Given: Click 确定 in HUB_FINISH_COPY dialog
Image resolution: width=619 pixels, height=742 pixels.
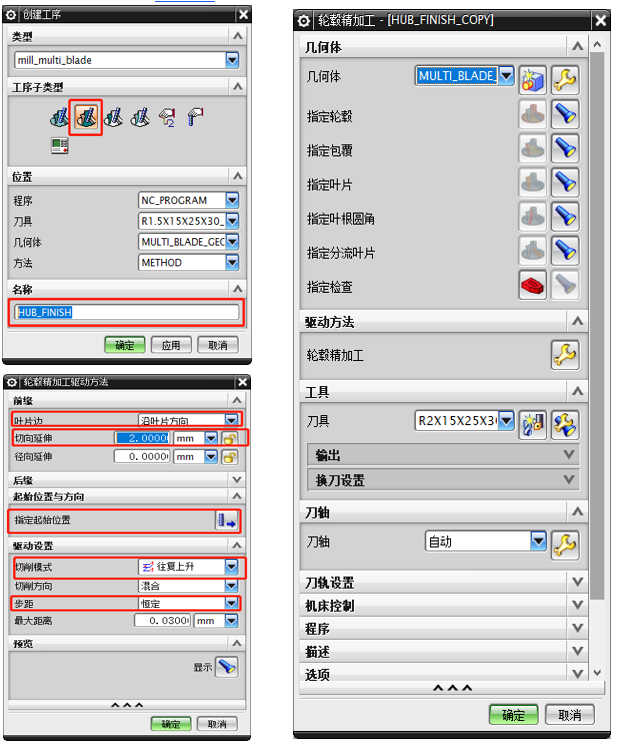Looking at the screenshot, I should click(x=513, y=714).
